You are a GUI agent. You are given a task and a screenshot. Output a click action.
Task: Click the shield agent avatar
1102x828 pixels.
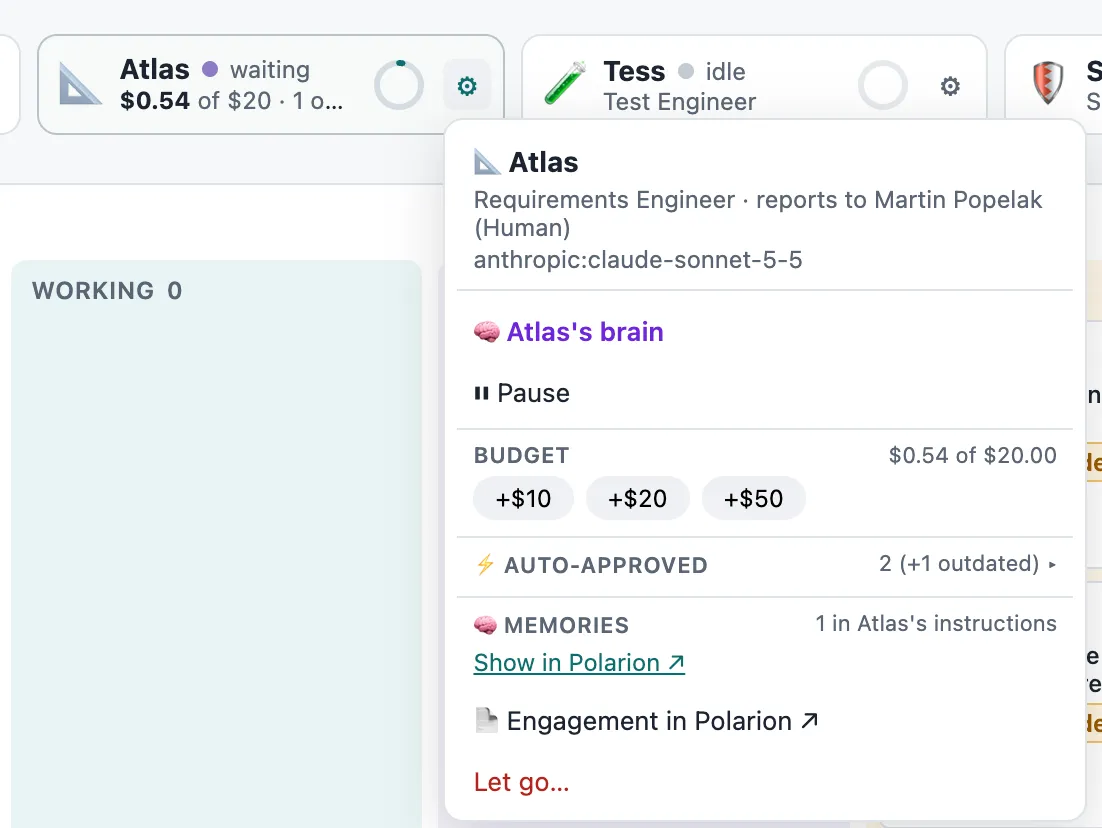point(1047,83)
